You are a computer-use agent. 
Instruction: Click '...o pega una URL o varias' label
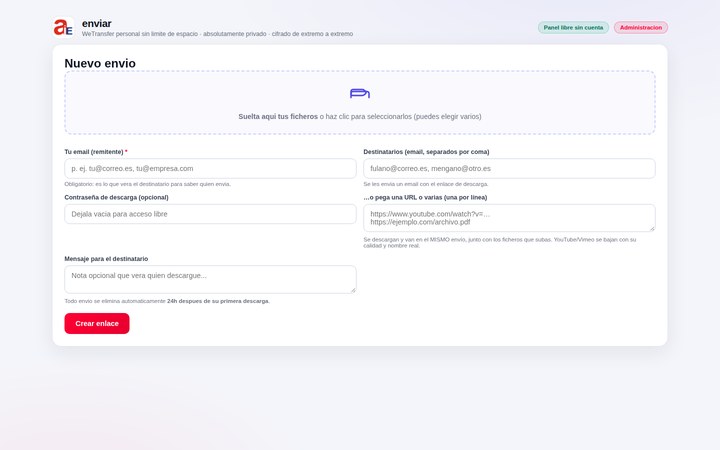tap(425, 197)
